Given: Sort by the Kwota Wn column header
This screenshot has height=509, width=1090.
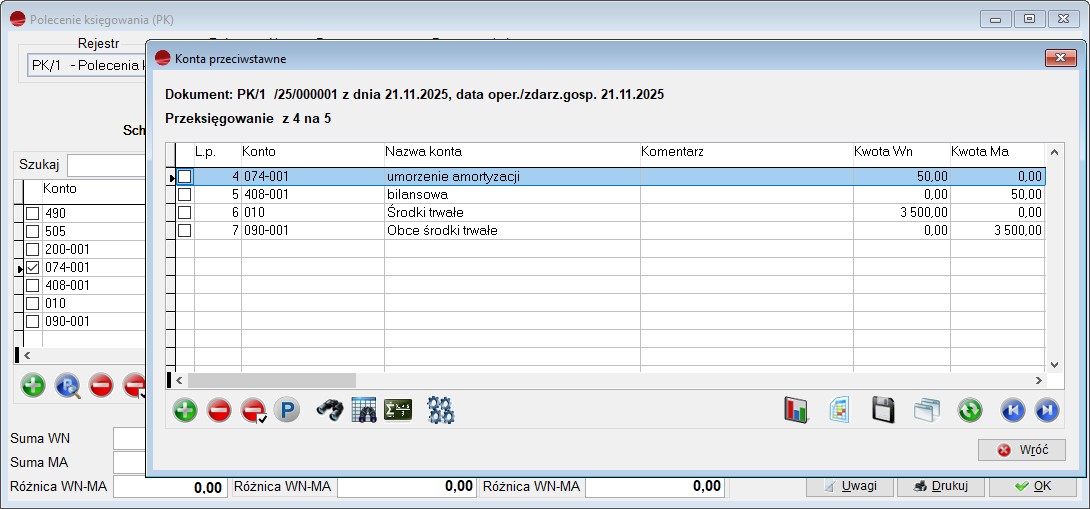Looking at the screenshot, I should click(x=898, y=152).
